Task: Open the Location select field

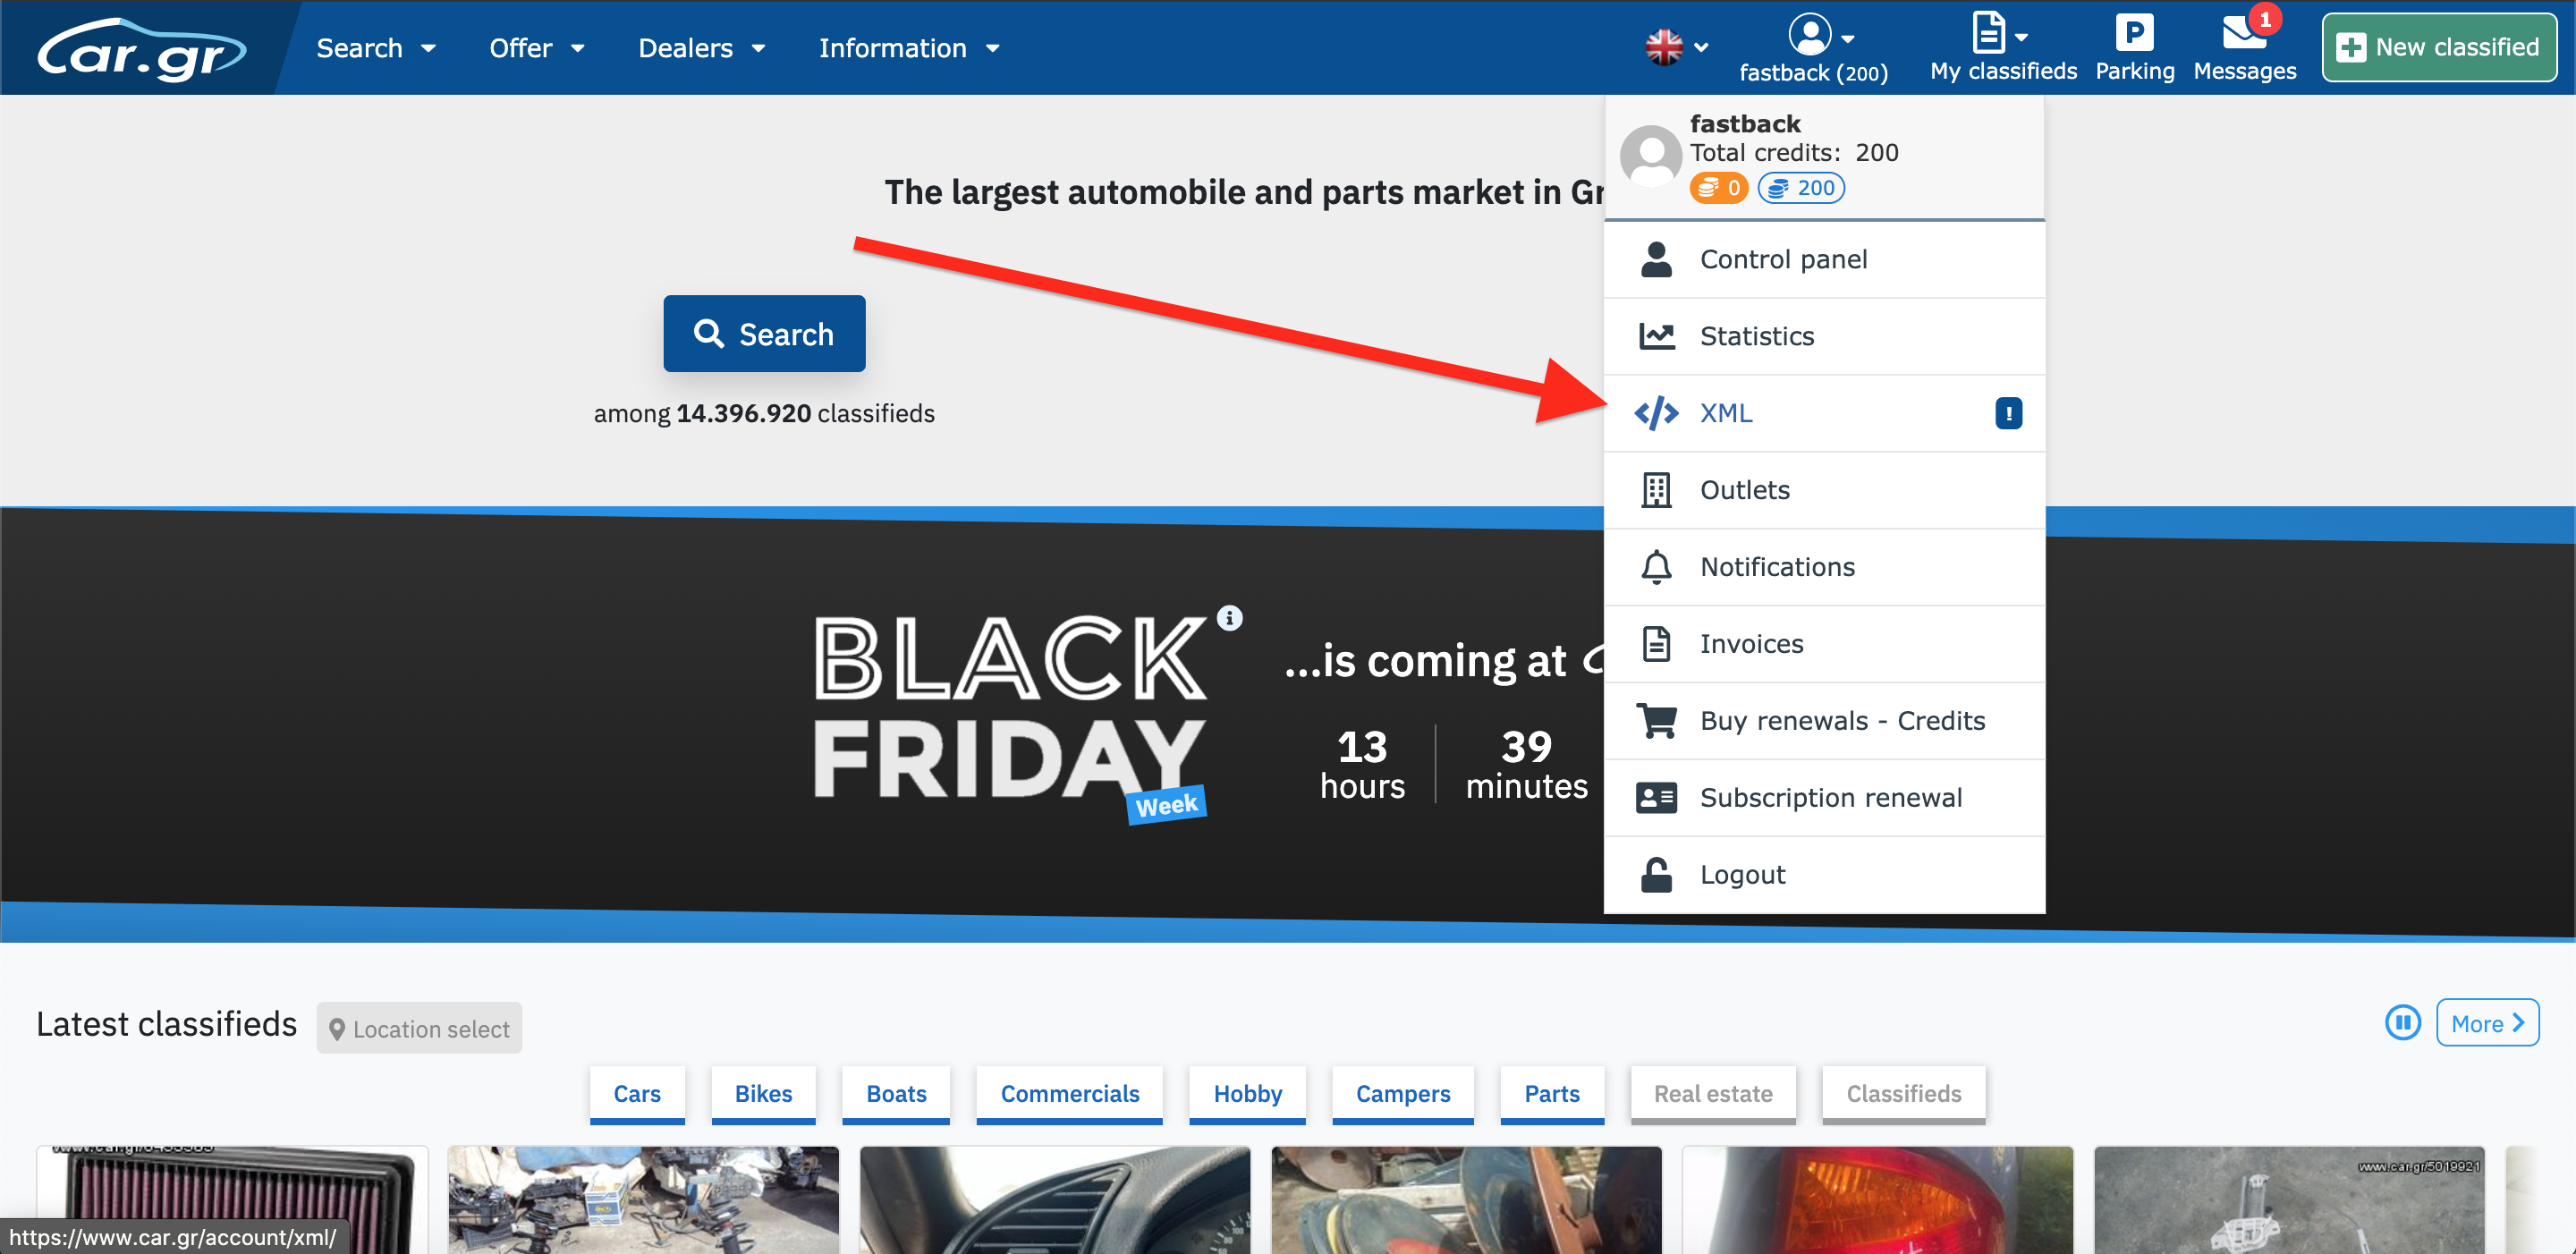Action: (419, 1028)
